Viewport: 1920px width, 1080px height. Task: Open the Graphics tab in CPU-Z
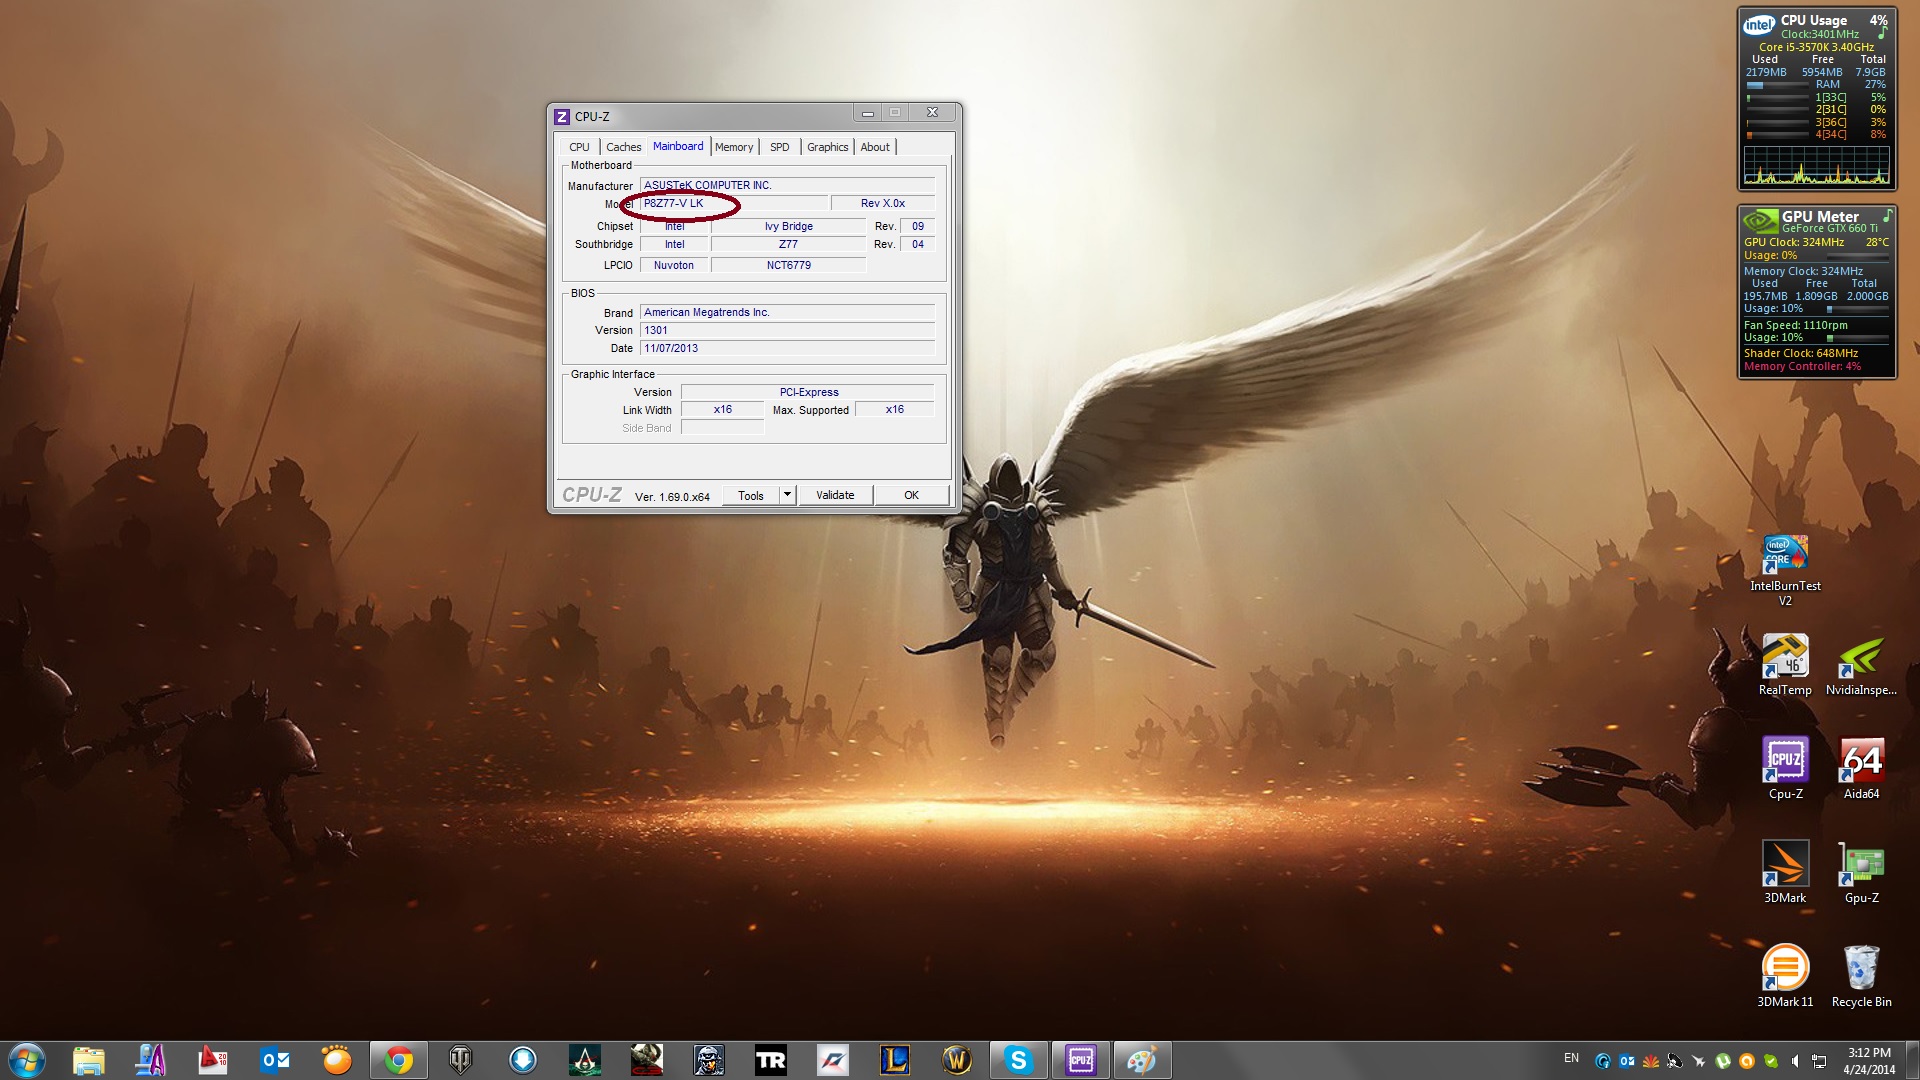pos(827,147)
